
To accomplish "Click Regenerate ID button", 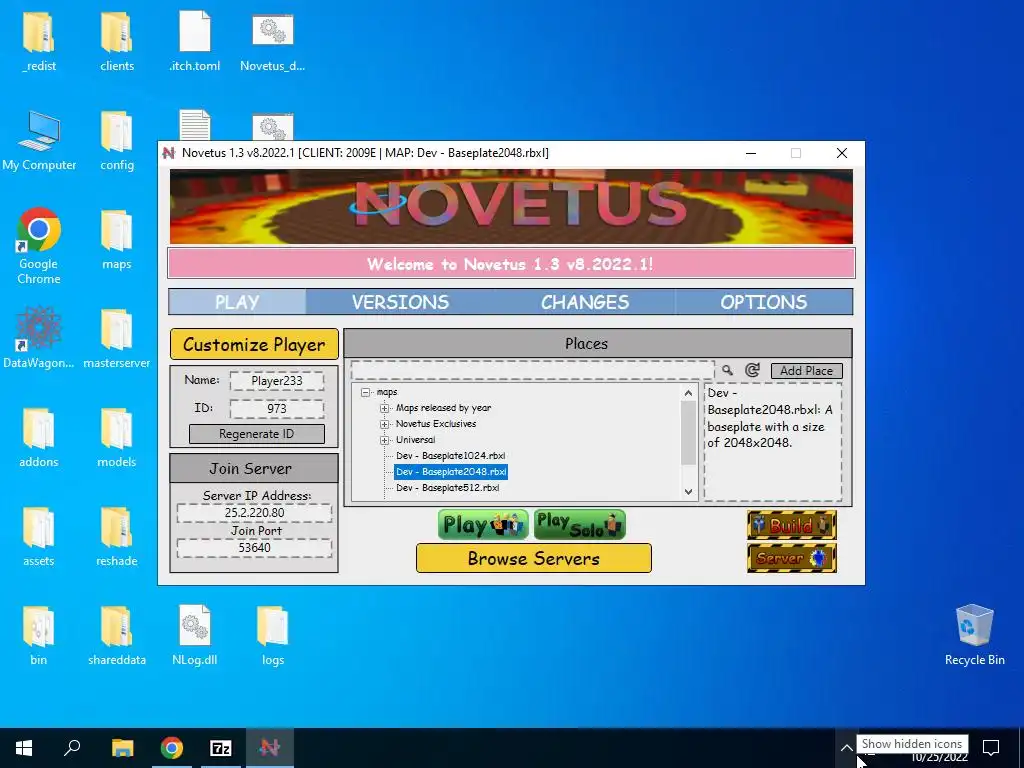I will pos(257,434).
